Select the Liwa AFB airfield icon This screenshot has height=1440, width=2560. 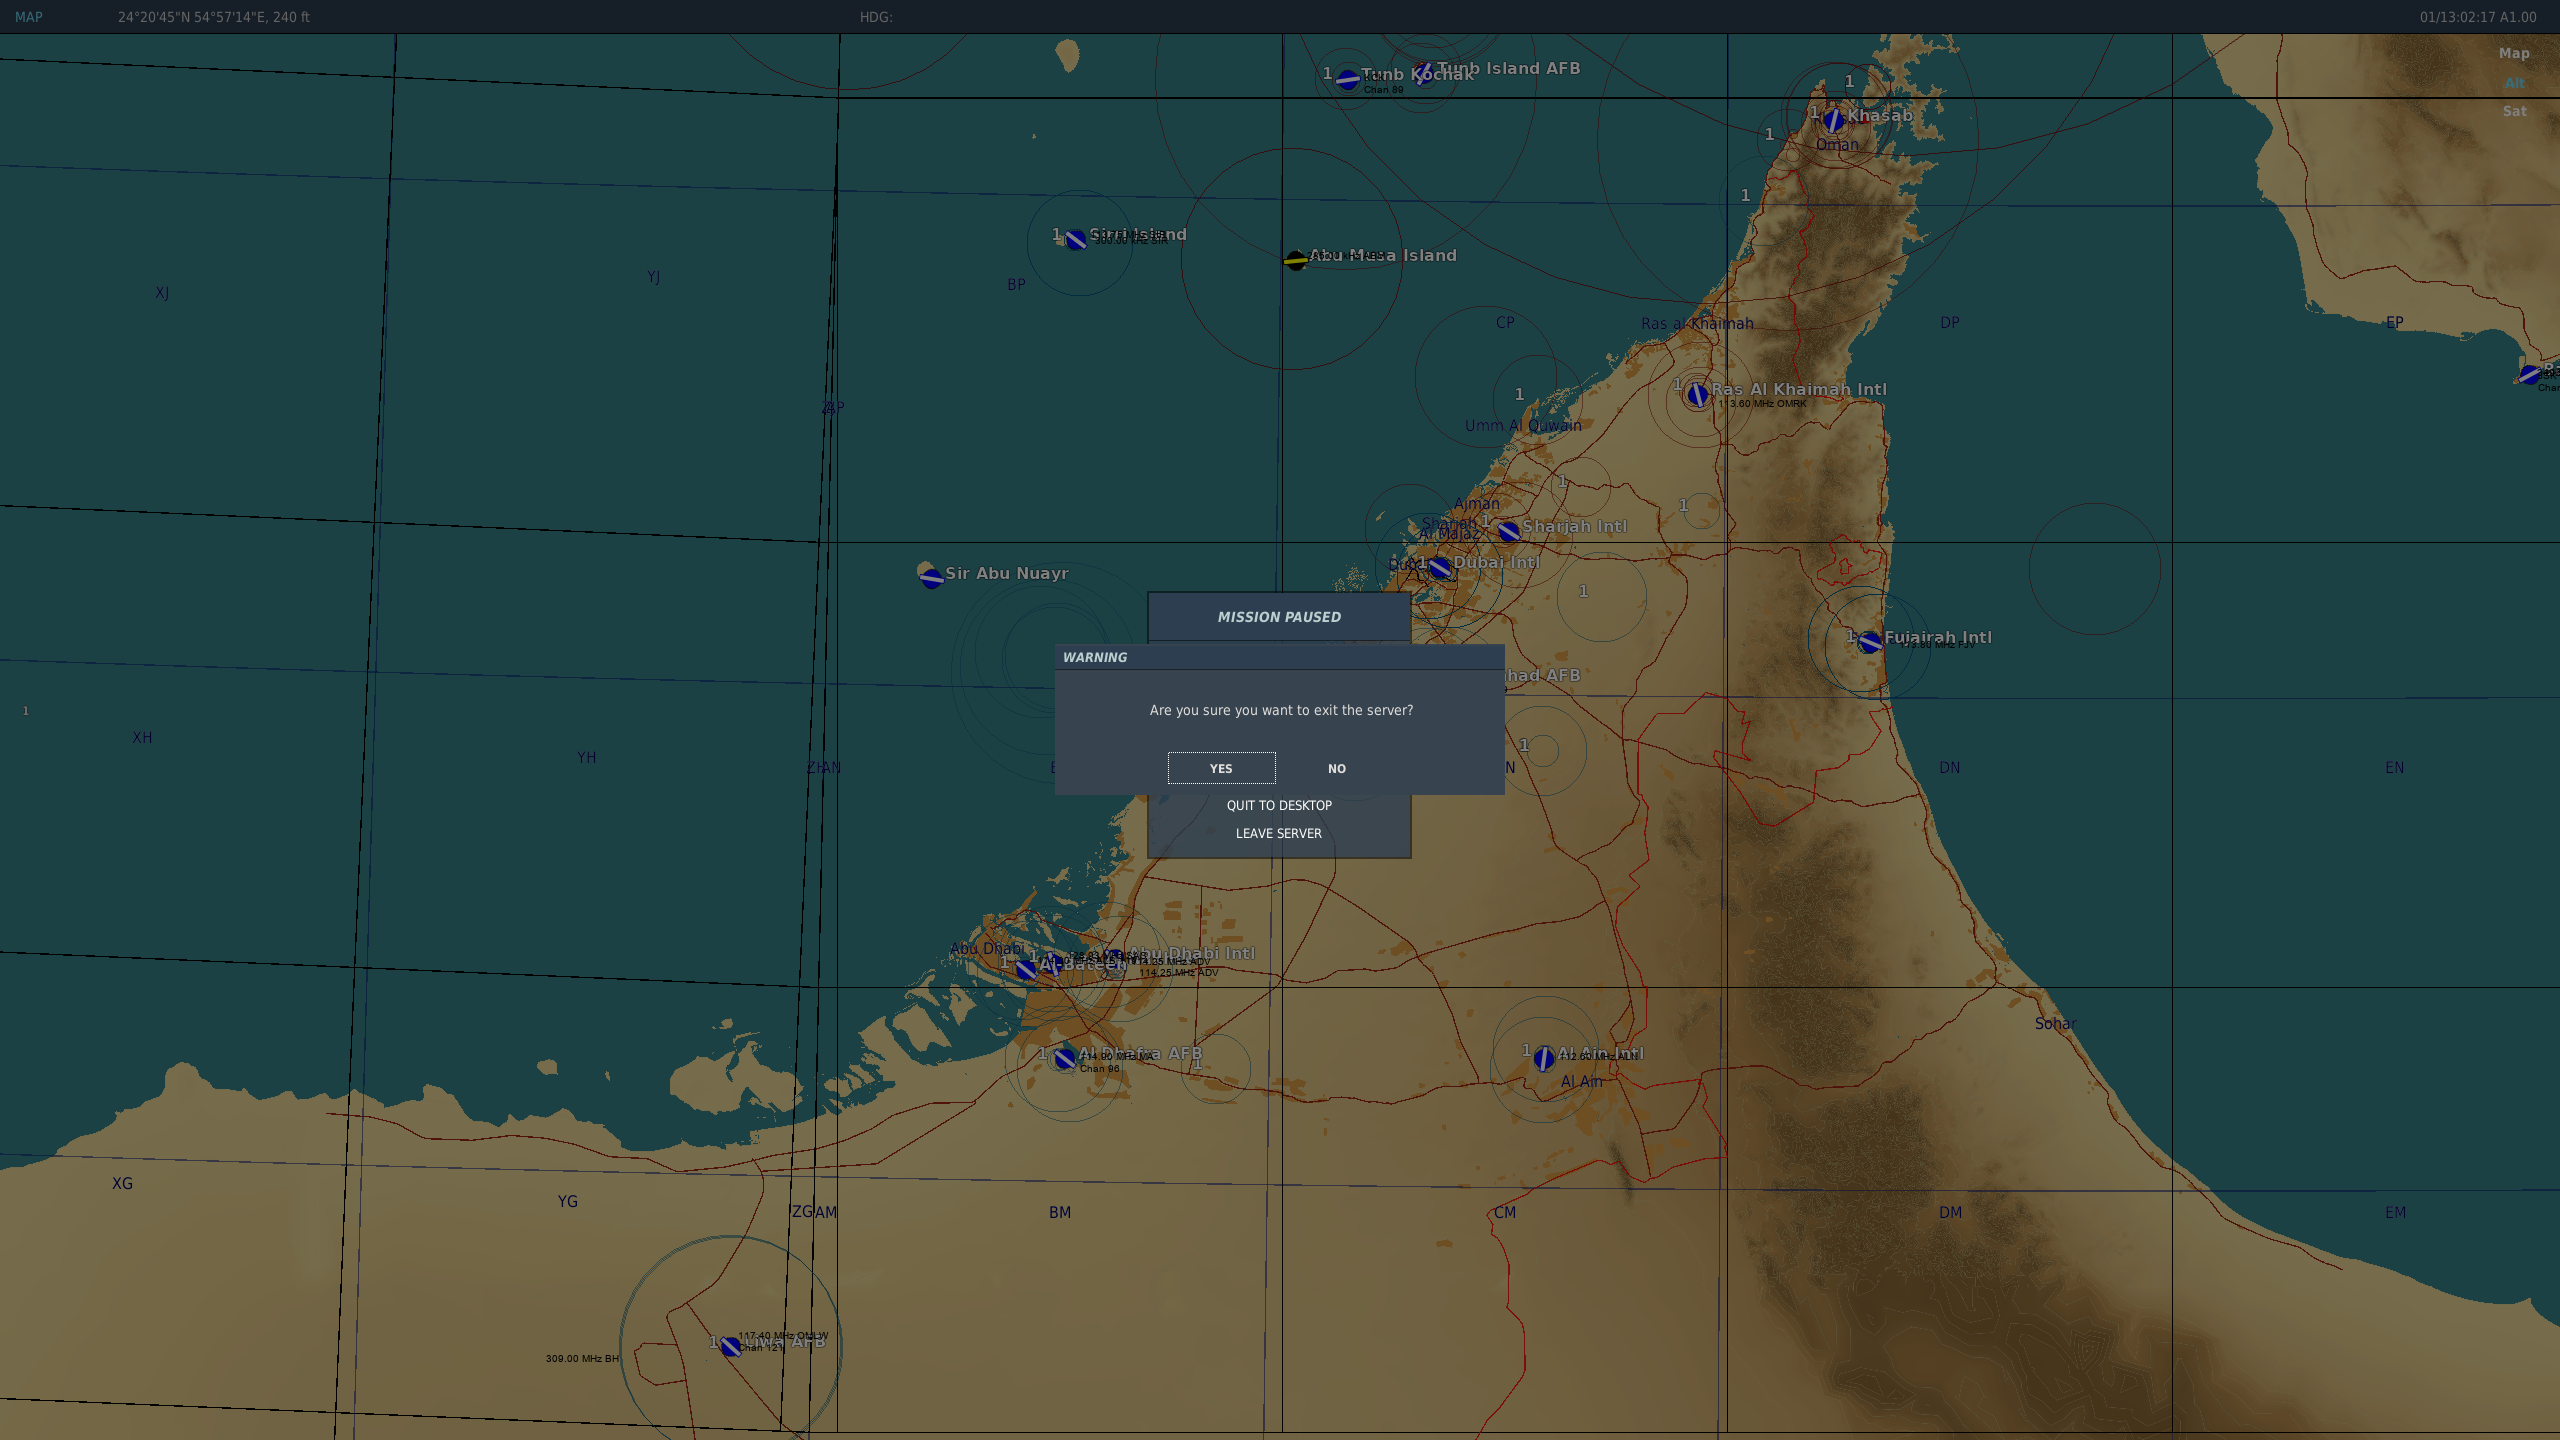pos(731,1347)
